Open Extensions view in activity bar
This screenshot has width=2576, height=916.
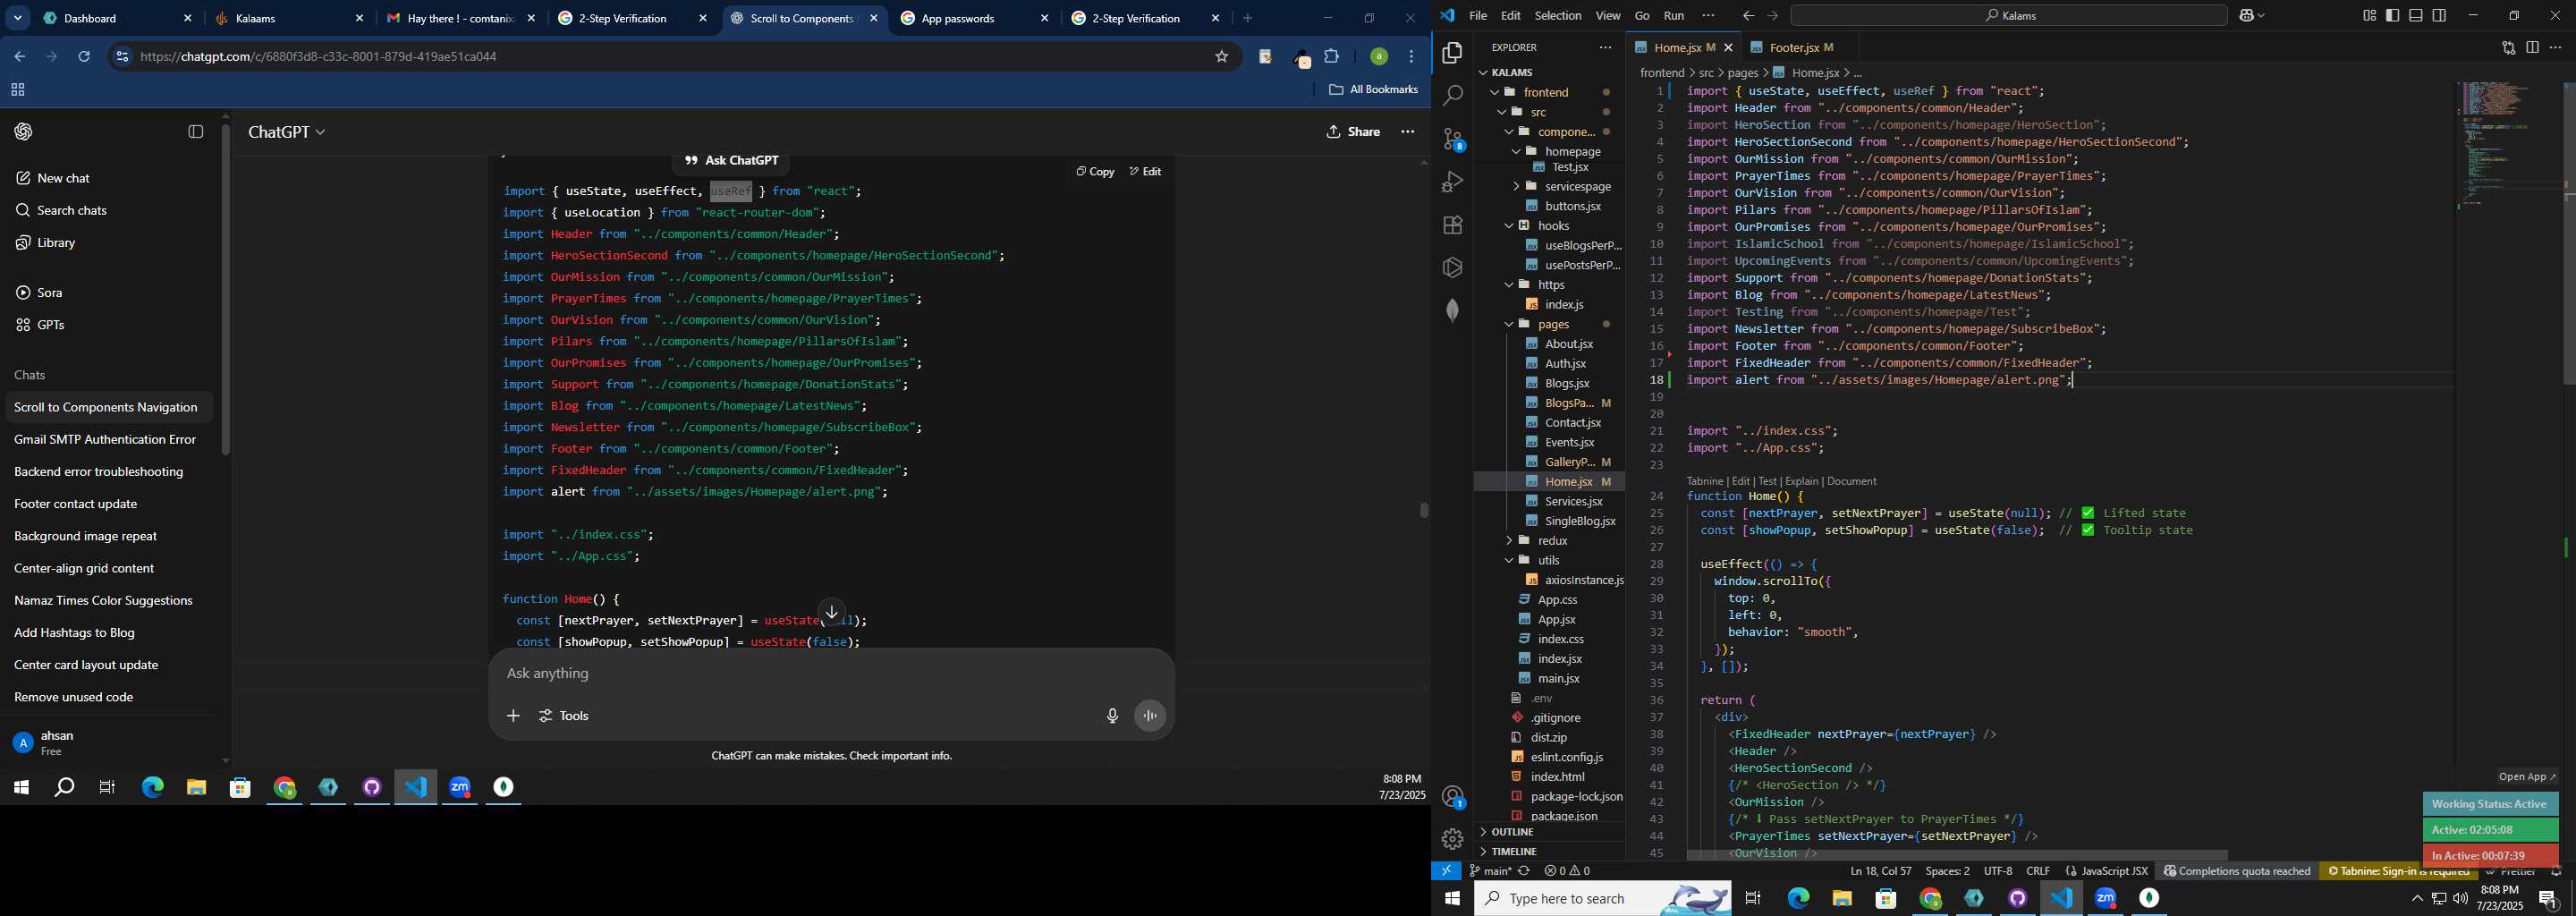[x=1452, y=225]
